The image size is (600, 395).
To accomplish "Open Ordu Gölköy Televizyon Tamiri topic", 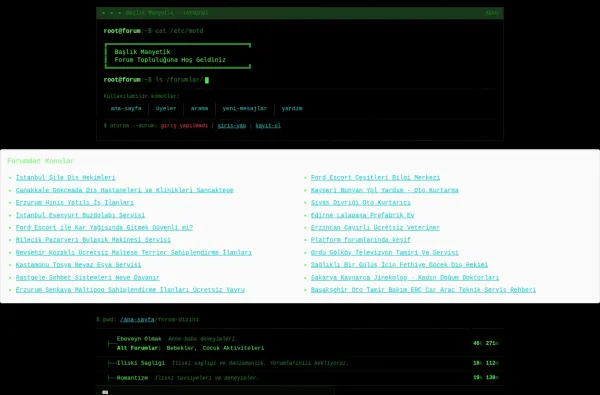I will [x=385, y=253].
